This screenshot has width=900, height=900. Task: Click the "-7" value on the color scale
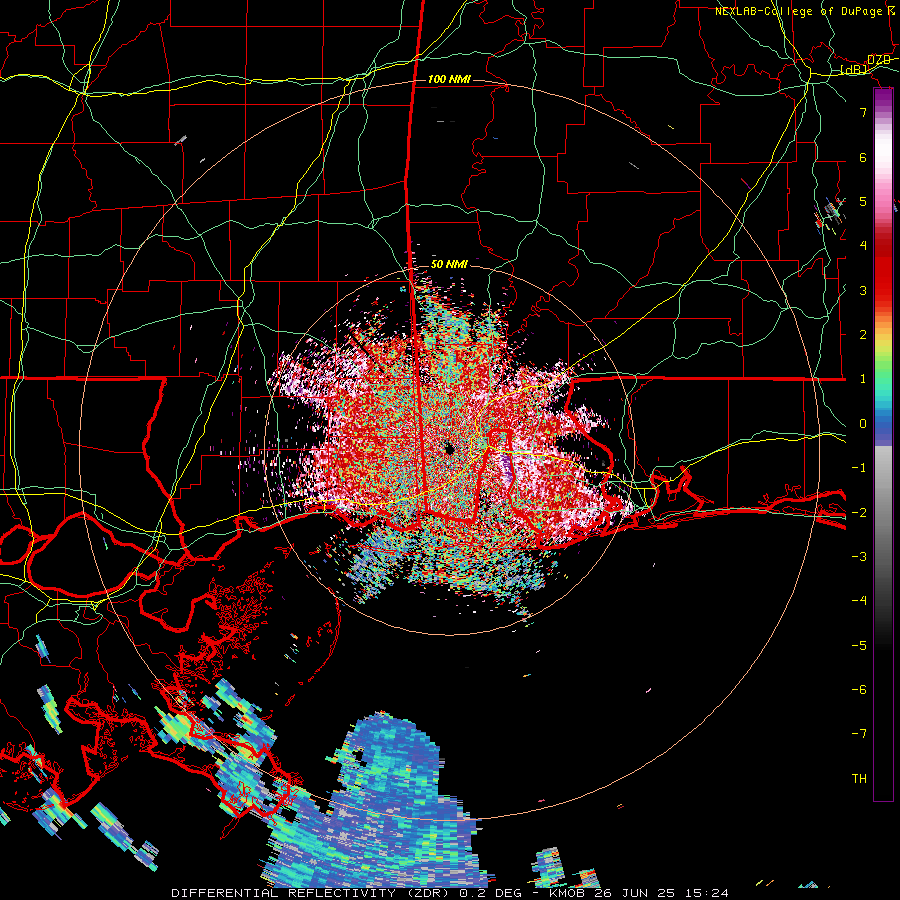click(x=859, y=734)
